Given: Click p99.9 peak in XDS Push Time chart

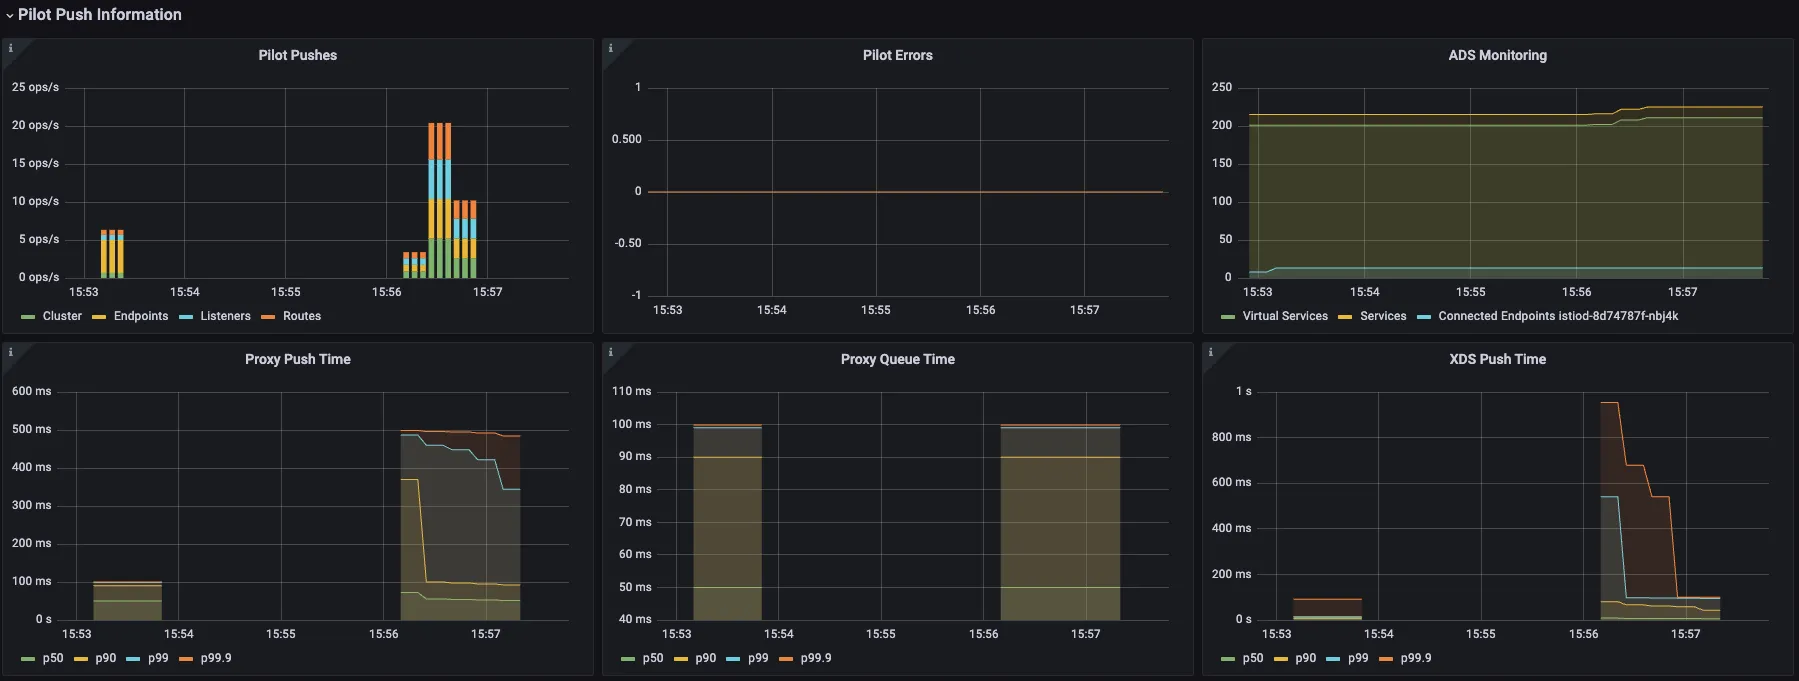Looking at the screenshot, I should click(1609, 403).
